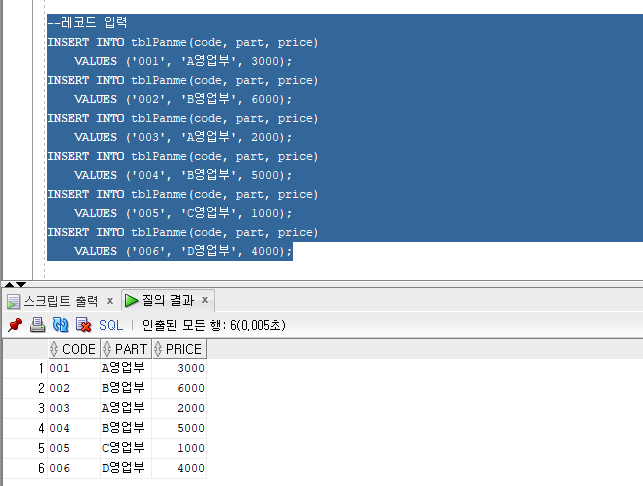
Task: Sort by the CODE column header
Action: point(74,349)
